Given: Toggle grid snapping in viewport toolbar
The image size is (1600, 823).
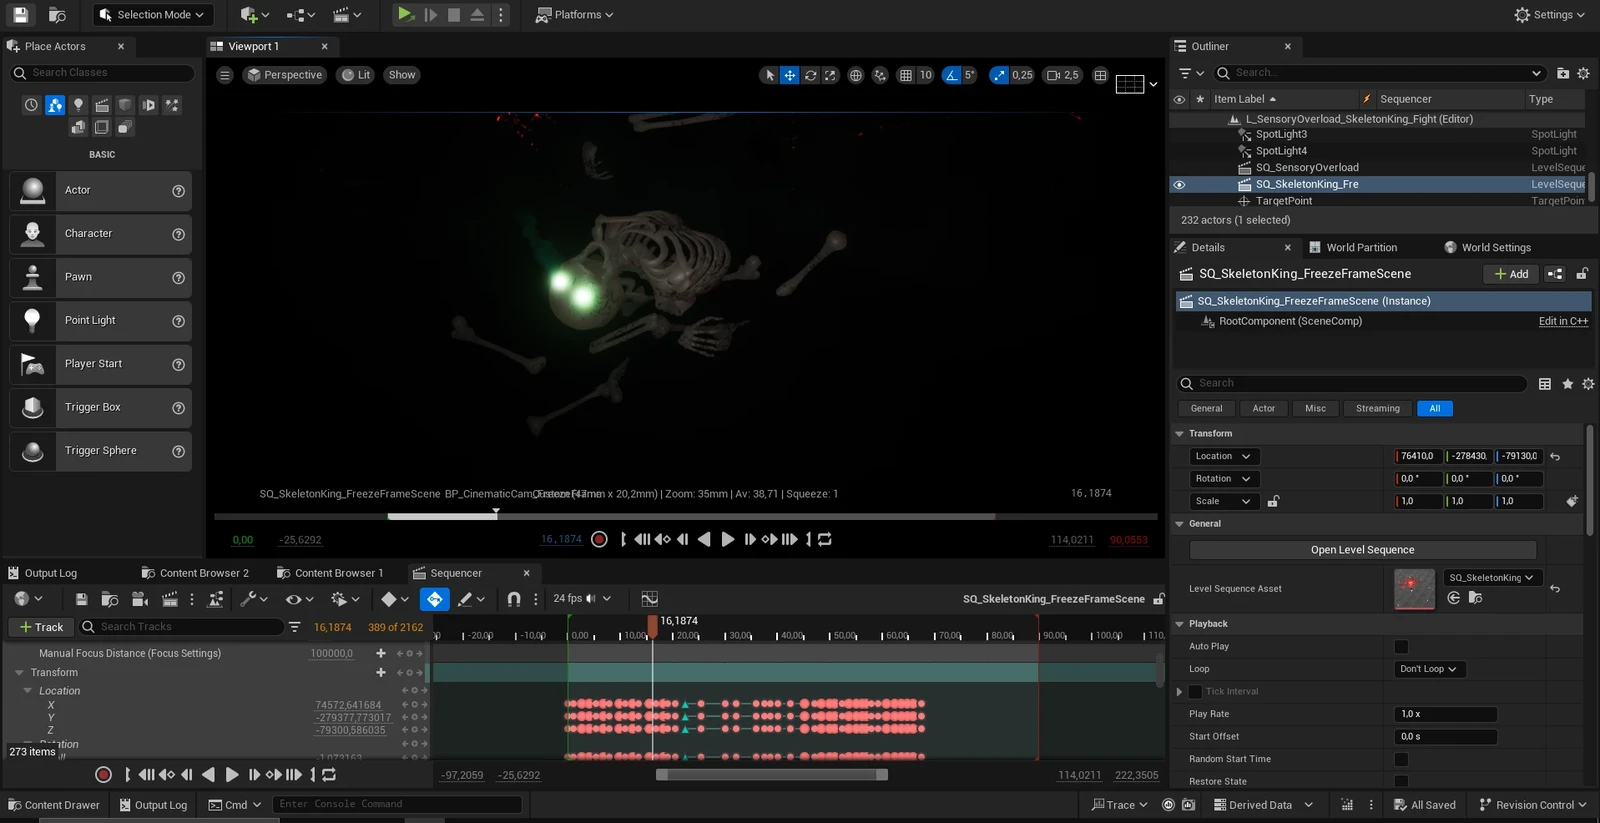Looking at the screenshot, I should [906, 75].
